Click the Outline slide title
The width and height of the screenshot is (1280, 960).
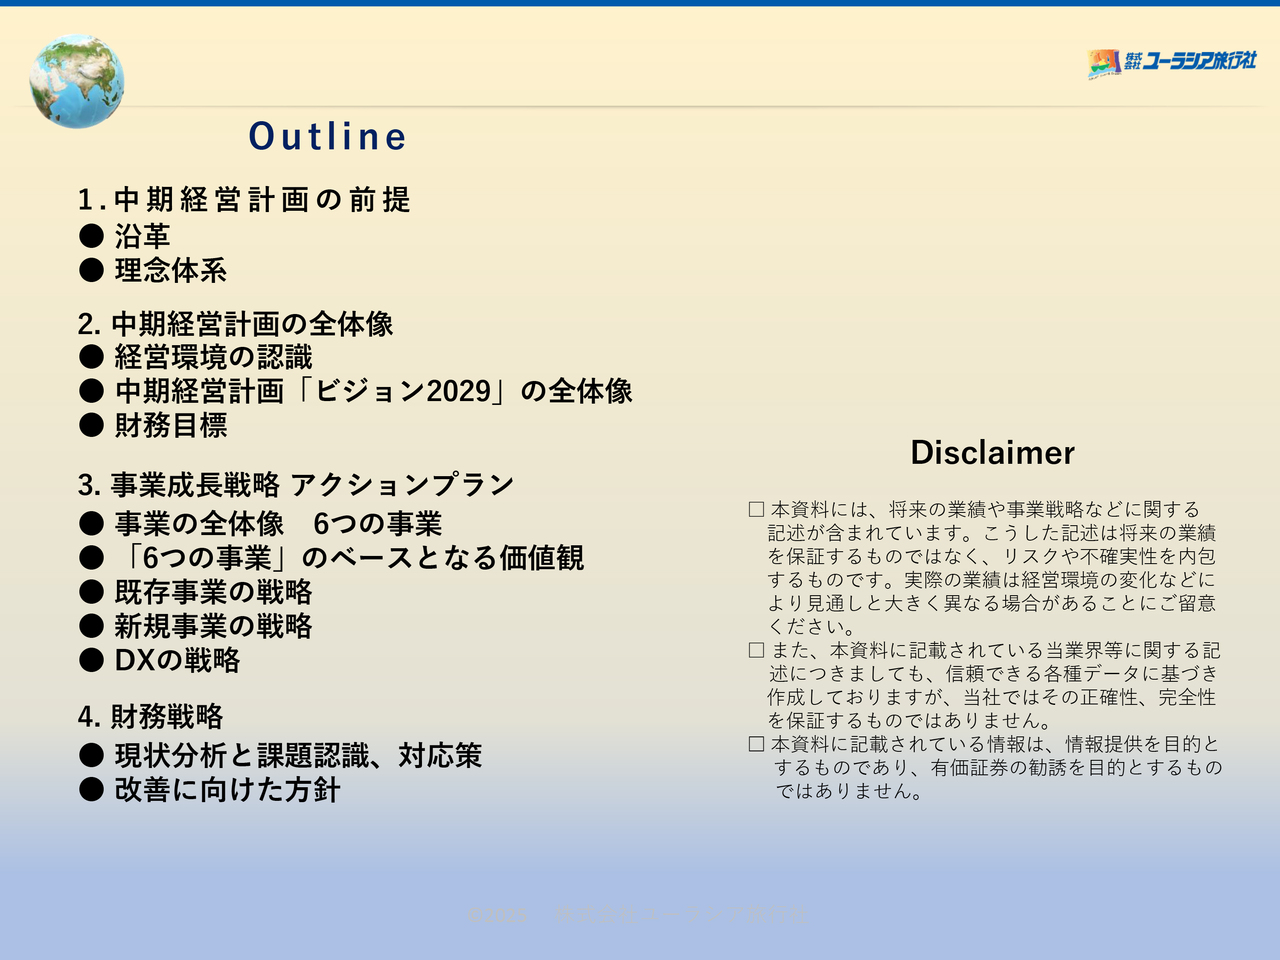tap(328, 137)
